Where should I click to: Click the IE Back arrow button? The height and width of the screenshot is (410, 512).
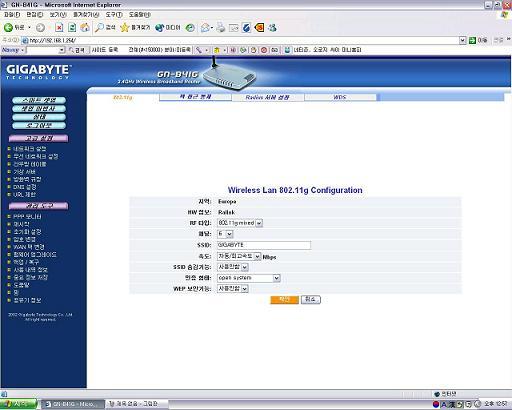tap(8, 28)
